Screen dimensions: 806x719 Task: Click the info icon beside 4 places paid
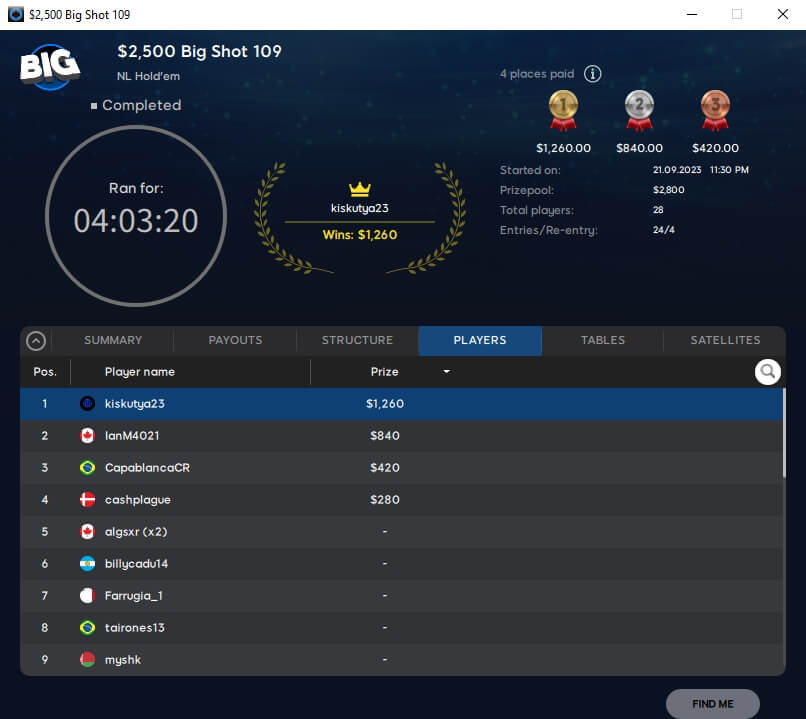592,74
